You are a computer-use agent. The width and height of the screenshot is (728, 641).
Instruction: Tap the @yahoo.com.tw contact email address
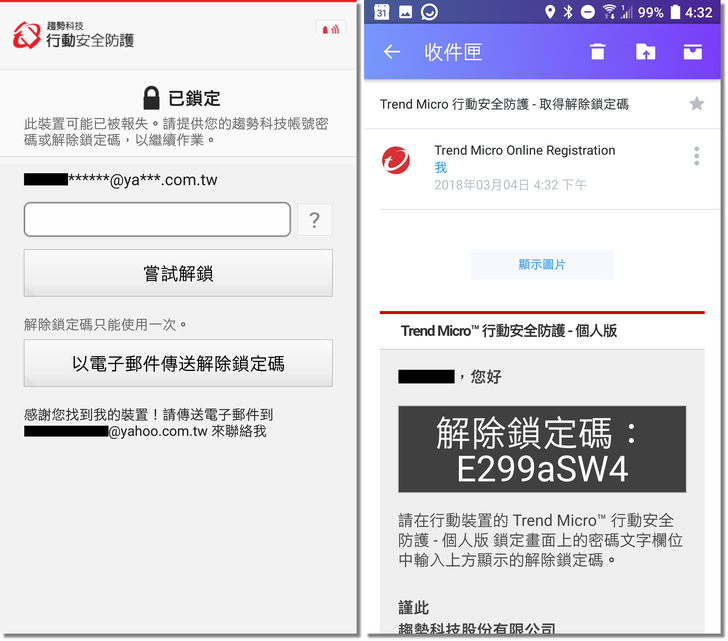pyautogui.click(x=158, y=431)
